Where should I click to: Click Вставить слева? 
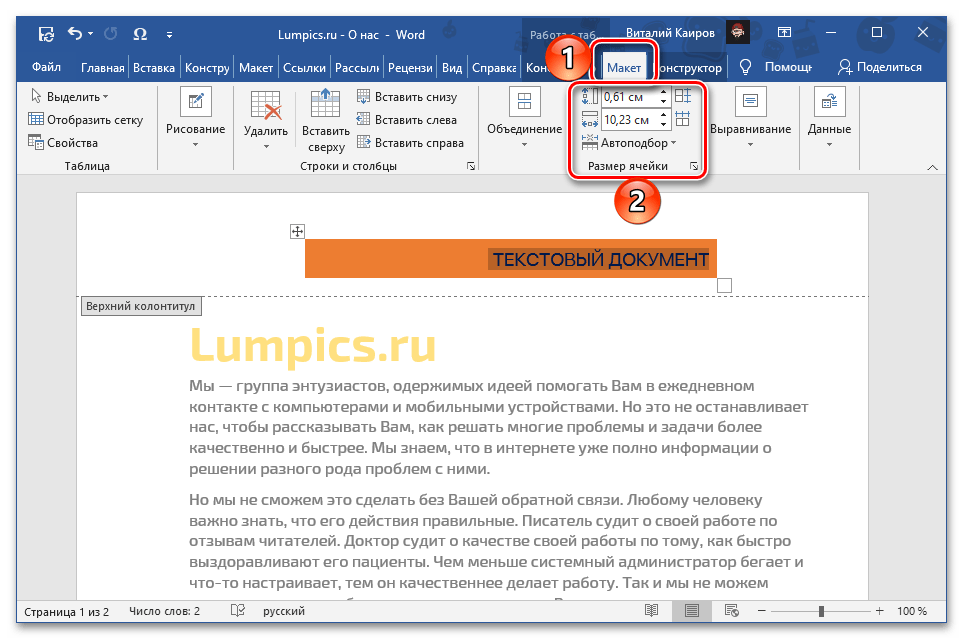(407, 120)
